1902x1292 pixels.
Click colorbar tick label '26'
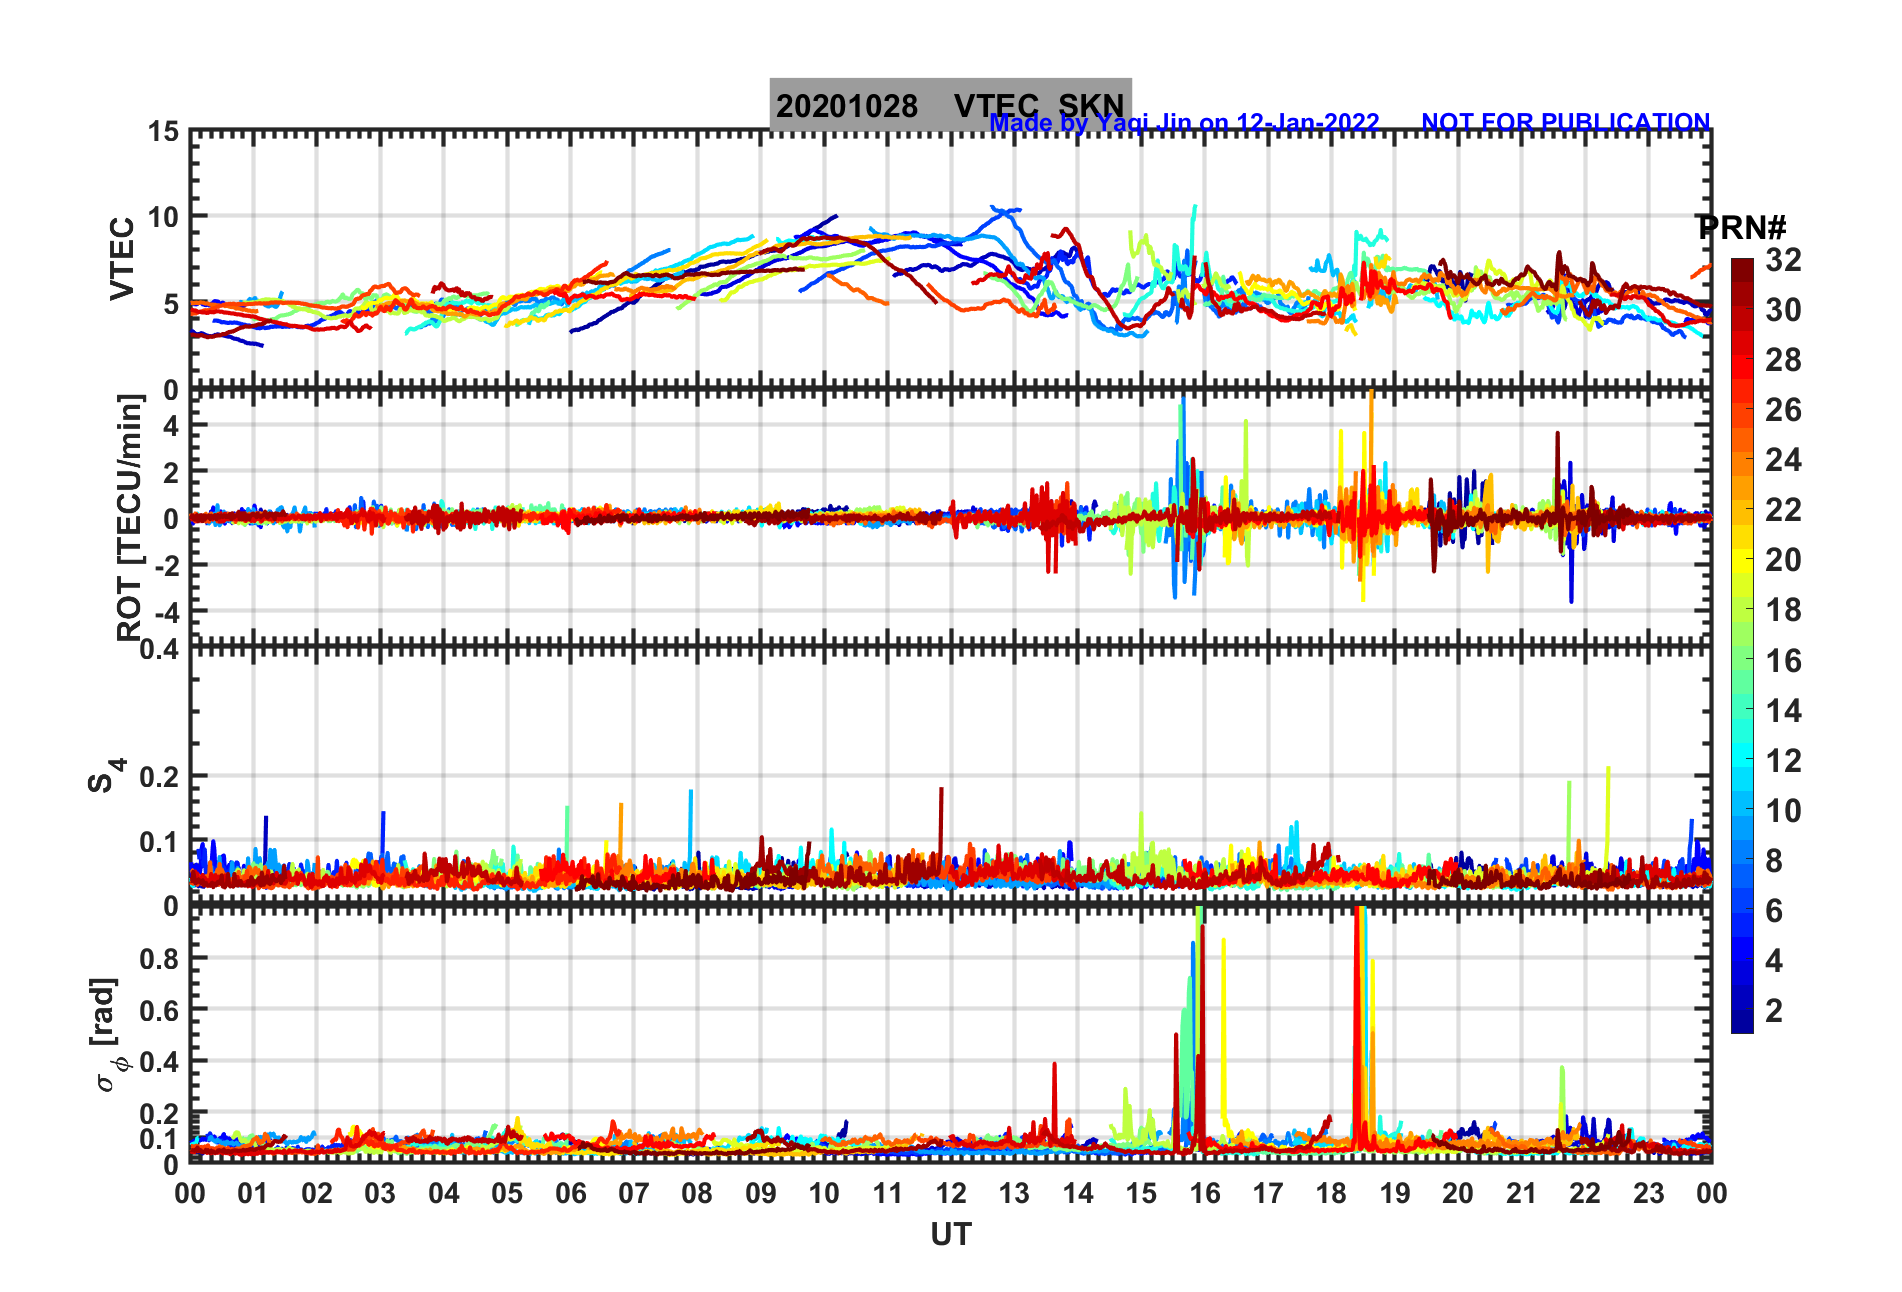tap(1783, 410)
